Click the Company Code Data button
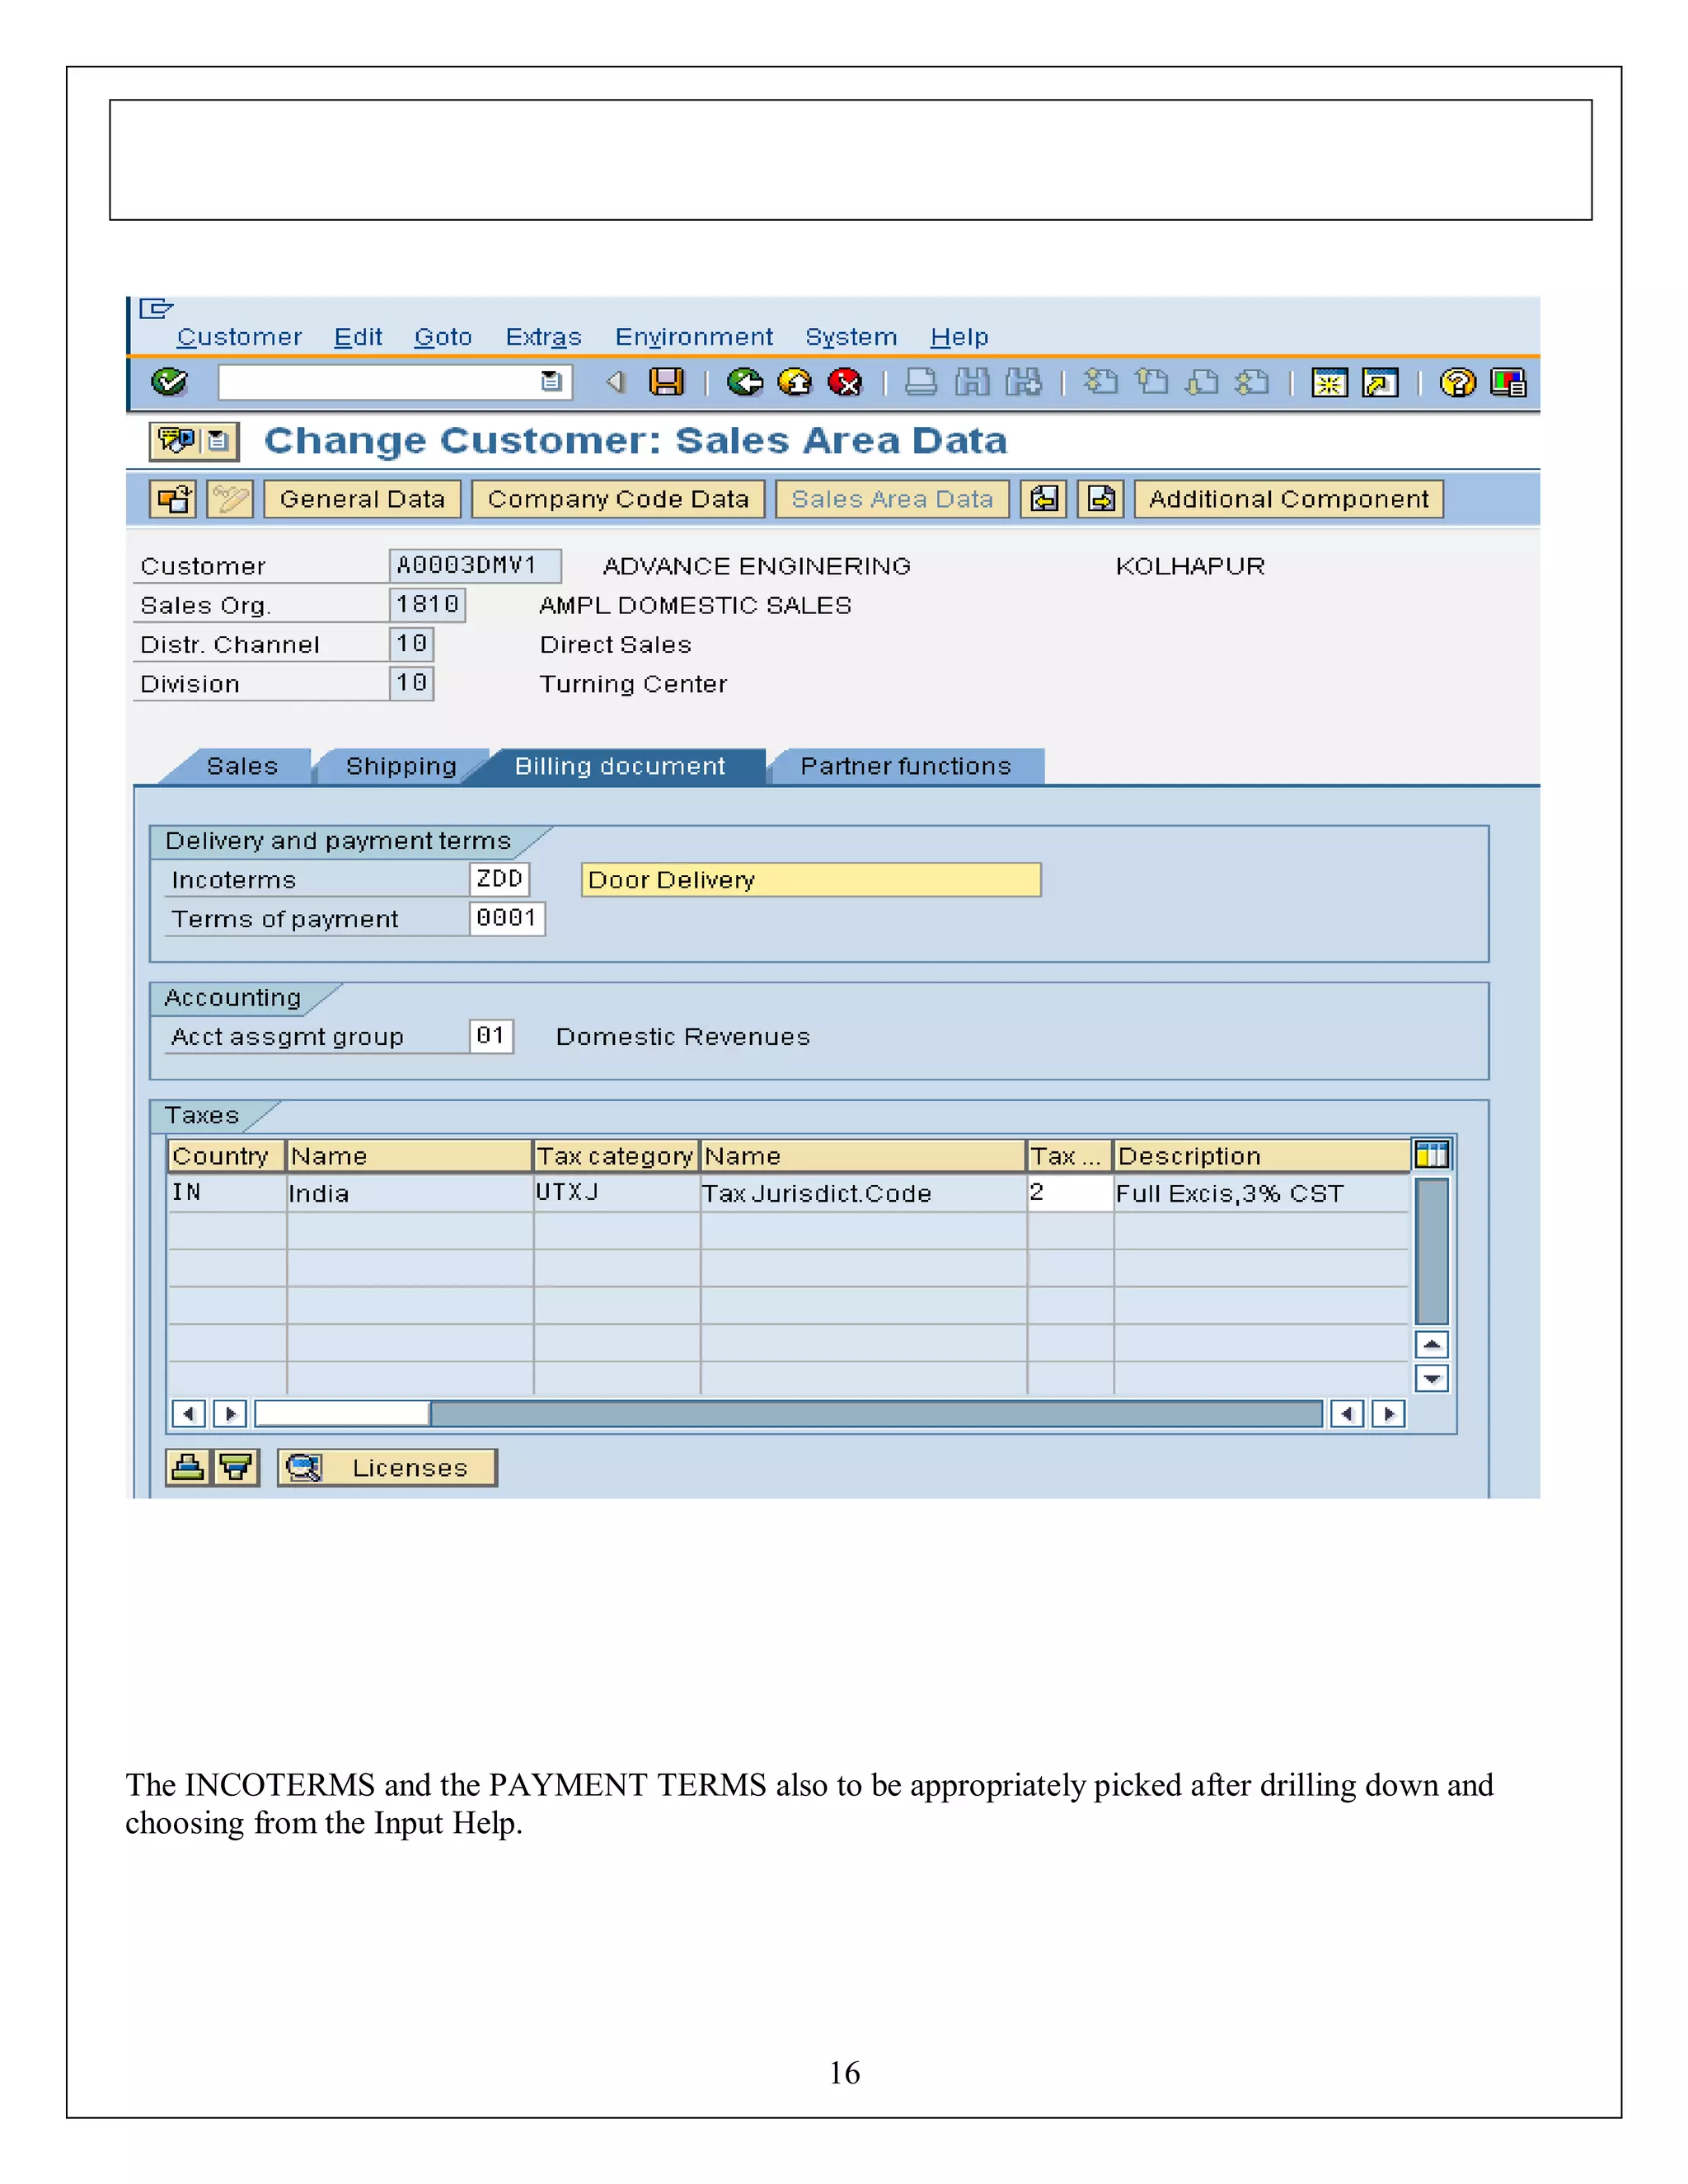The image size is (1688, 2184). coord(618,499)
